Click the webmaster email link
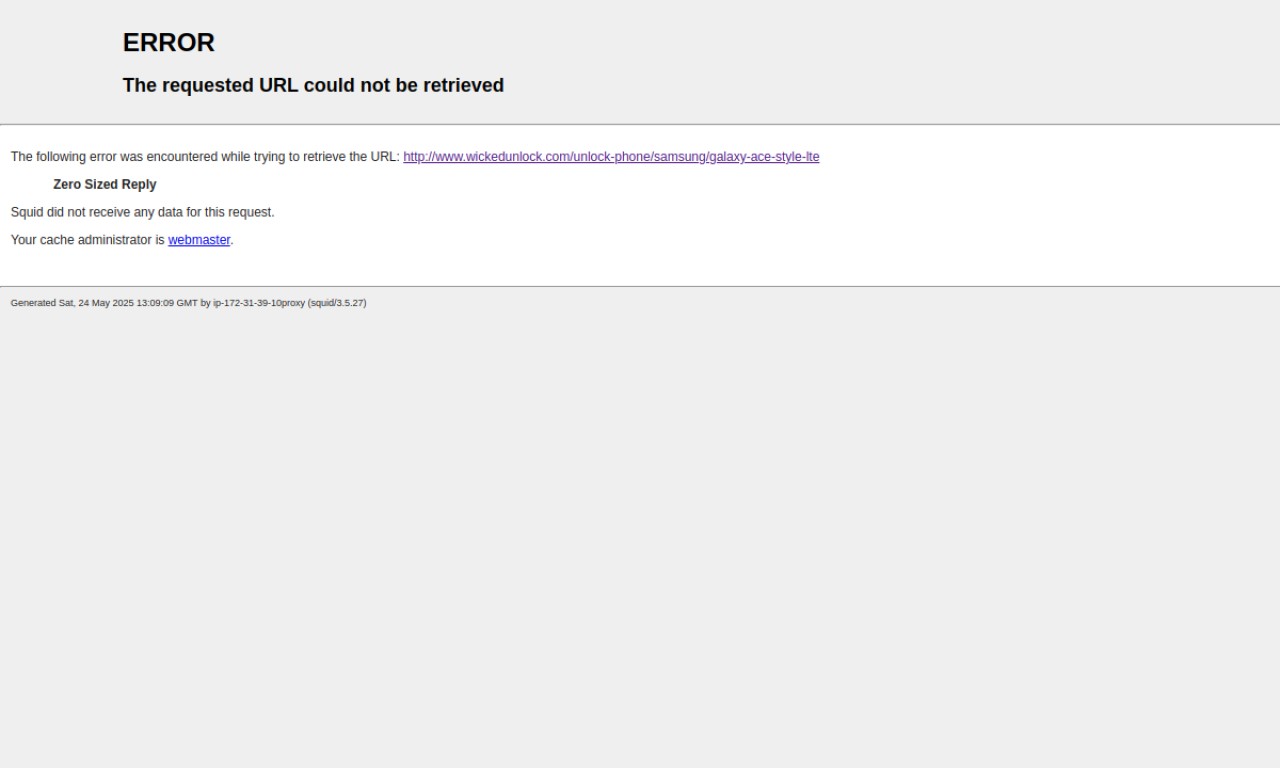 [x=199, y=240]
